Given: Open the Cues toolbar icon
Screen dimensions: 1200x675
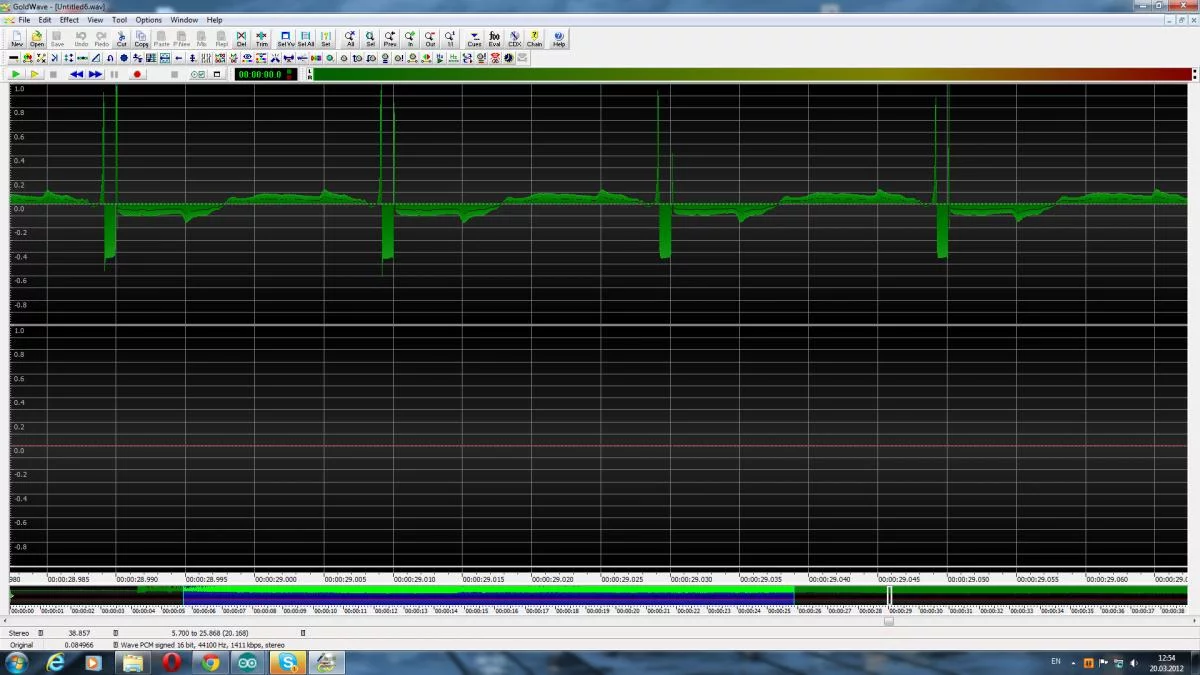Looking at the screenshot, I should 474,39.
